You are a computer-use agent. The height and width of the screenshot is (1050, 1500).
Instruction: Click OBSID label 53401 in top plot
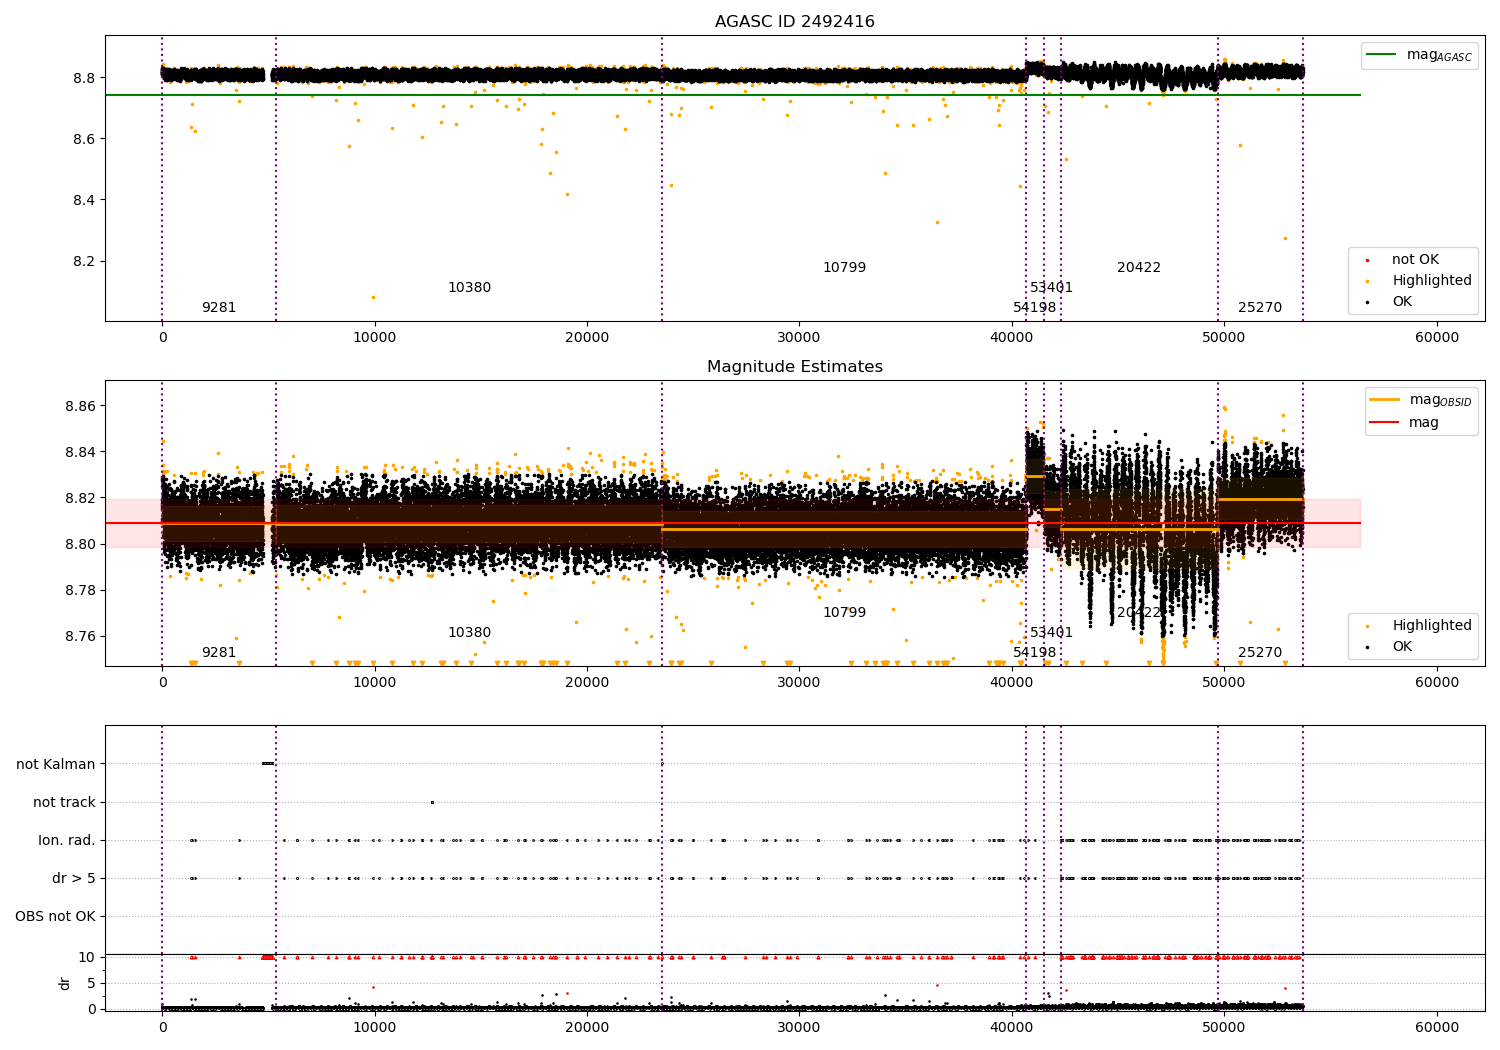pyautogui.click(x=1051, y=288)
